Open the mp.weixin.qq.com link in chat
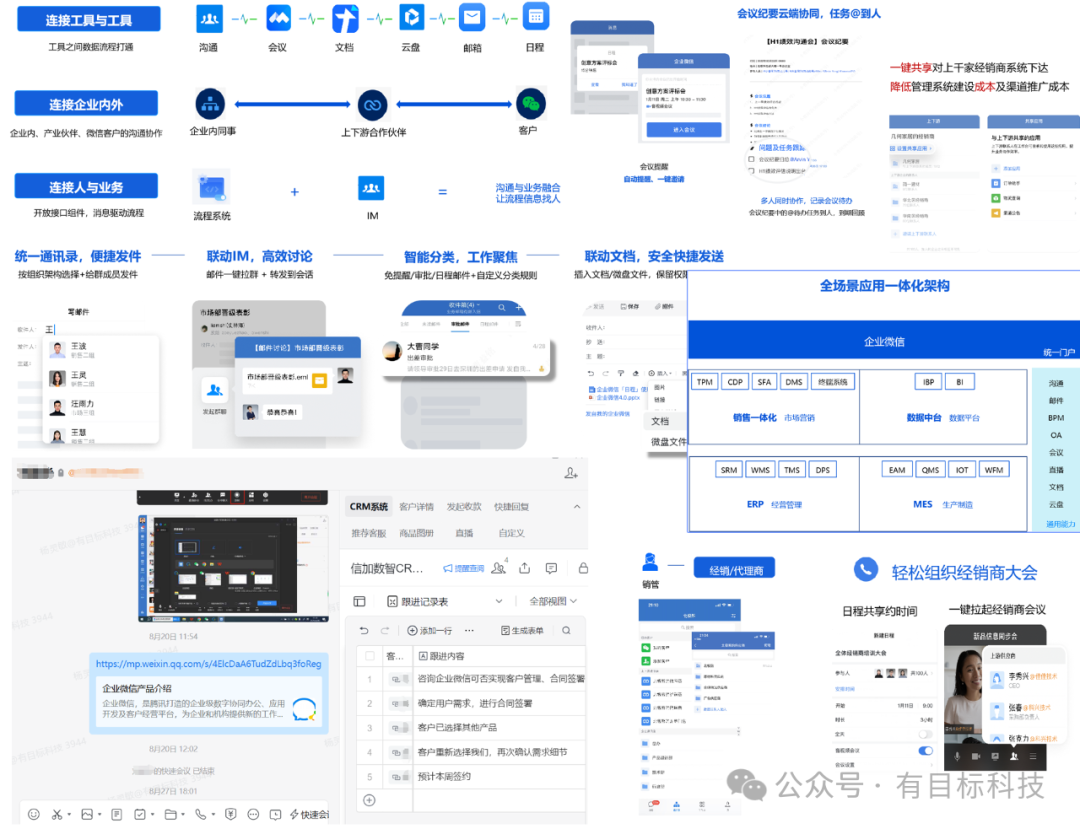The image size is (1080, 829). point(209,664)
